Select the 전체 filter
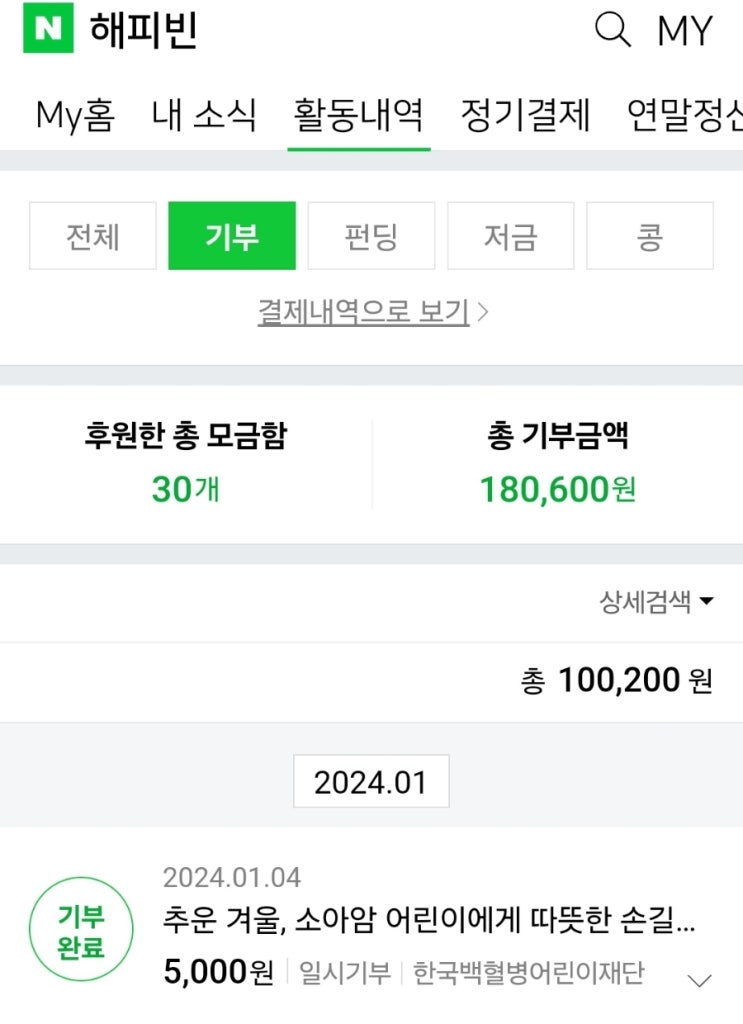Screen dimensions: 743x1024 coord(93,236)
